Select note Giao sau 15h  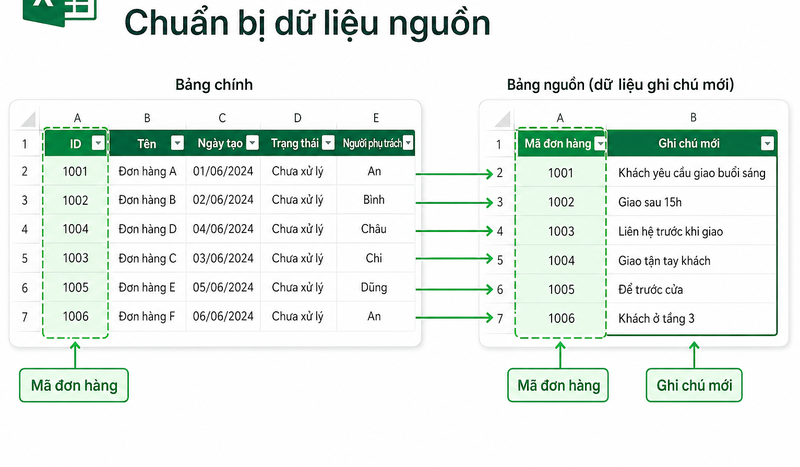tap(692, 202)
